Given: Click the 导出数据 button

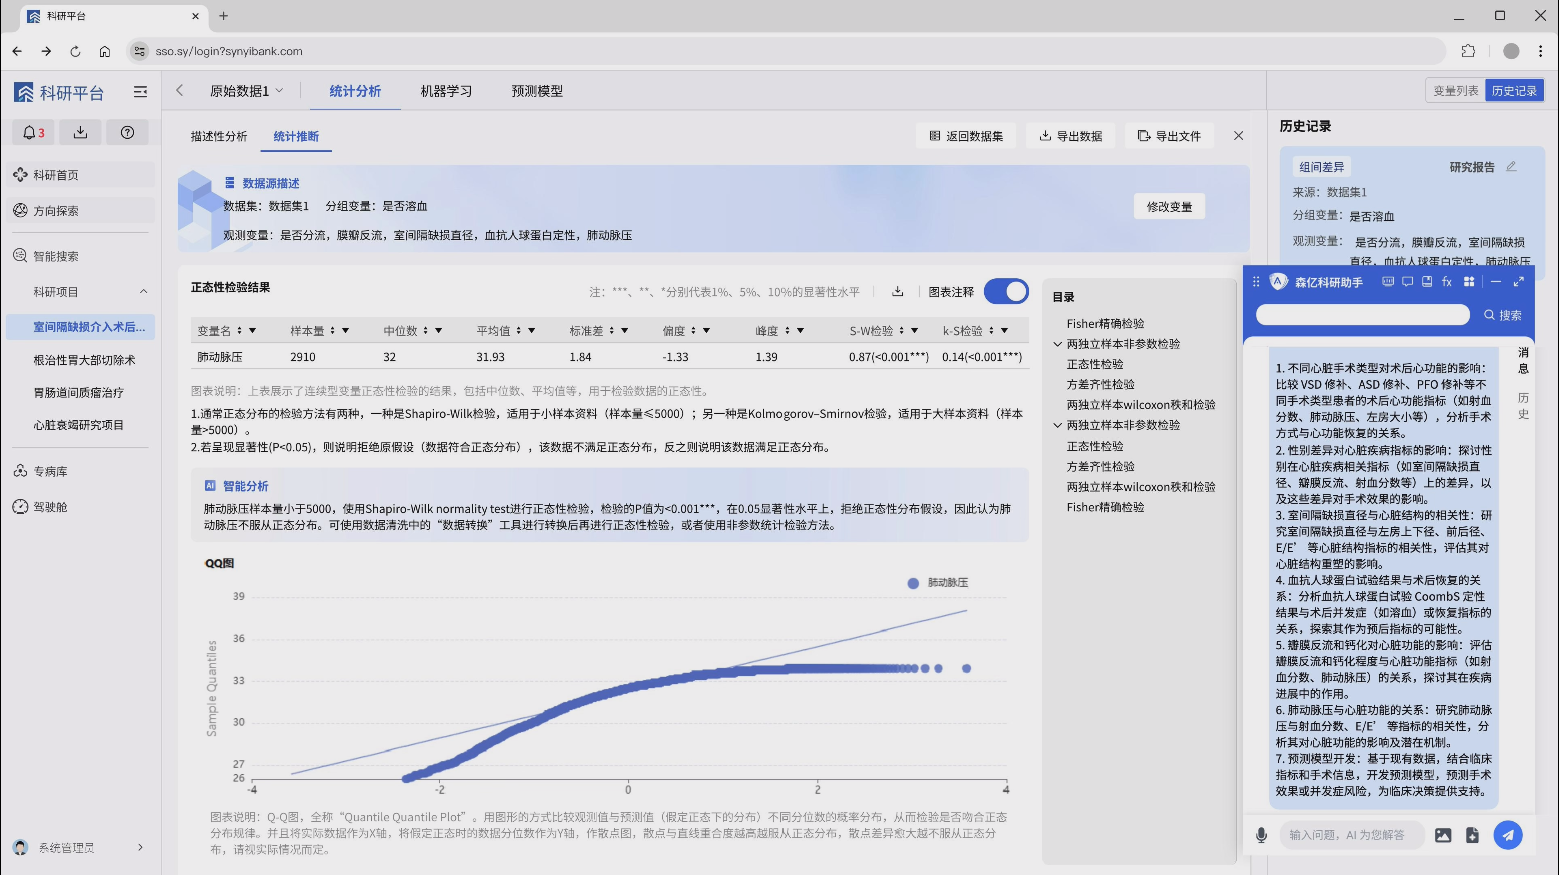Looking at the screenshot, I should click(1070, 136).
